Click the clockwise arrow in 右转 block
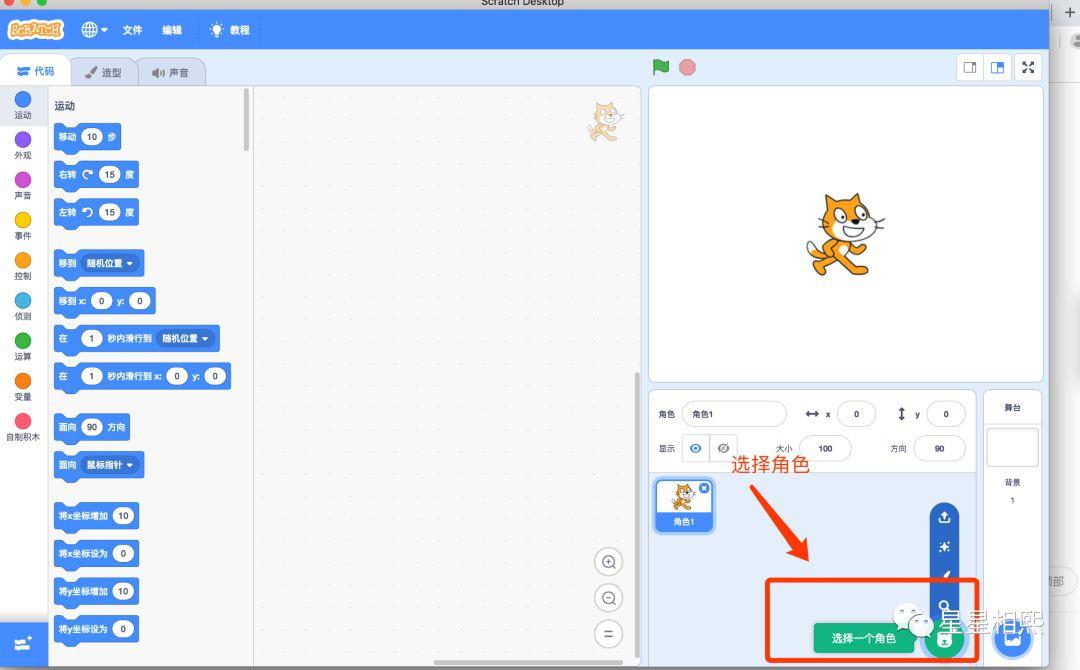The height and width of the screenshot is (670, 1080). [x=87, y=174]
